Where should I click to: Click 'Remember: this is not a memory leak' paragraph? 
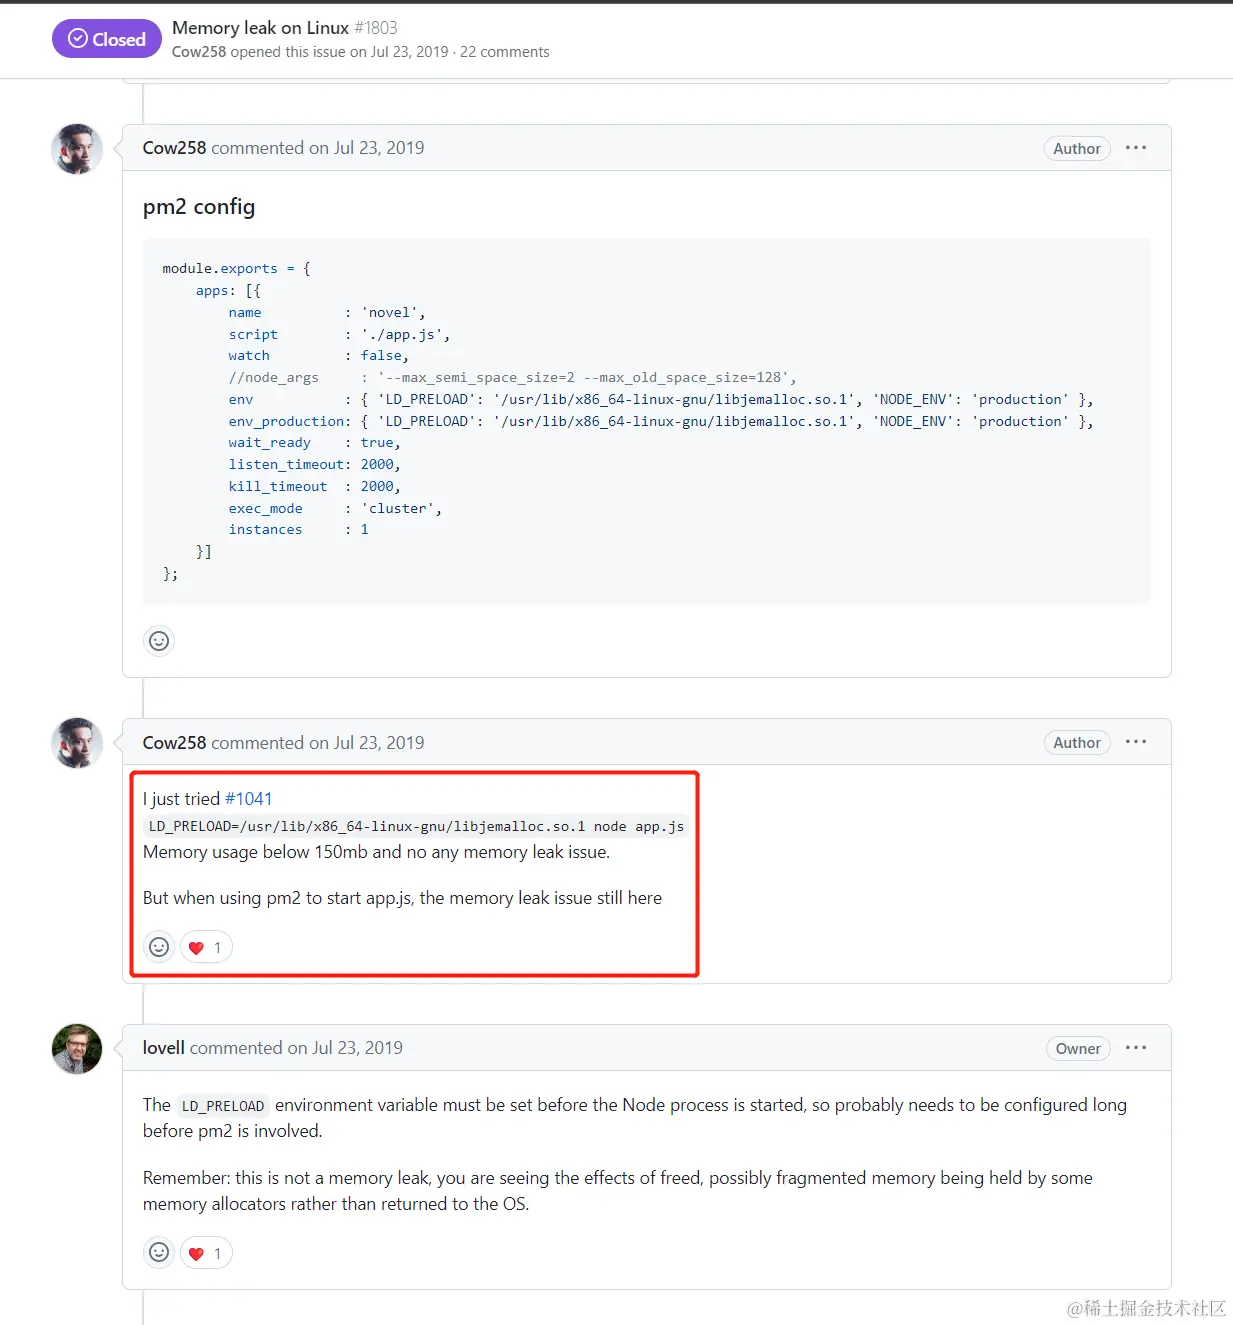click(618, 1191)
